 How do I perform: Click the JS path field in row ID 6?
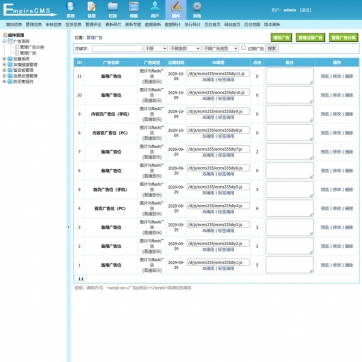[218, 168]
